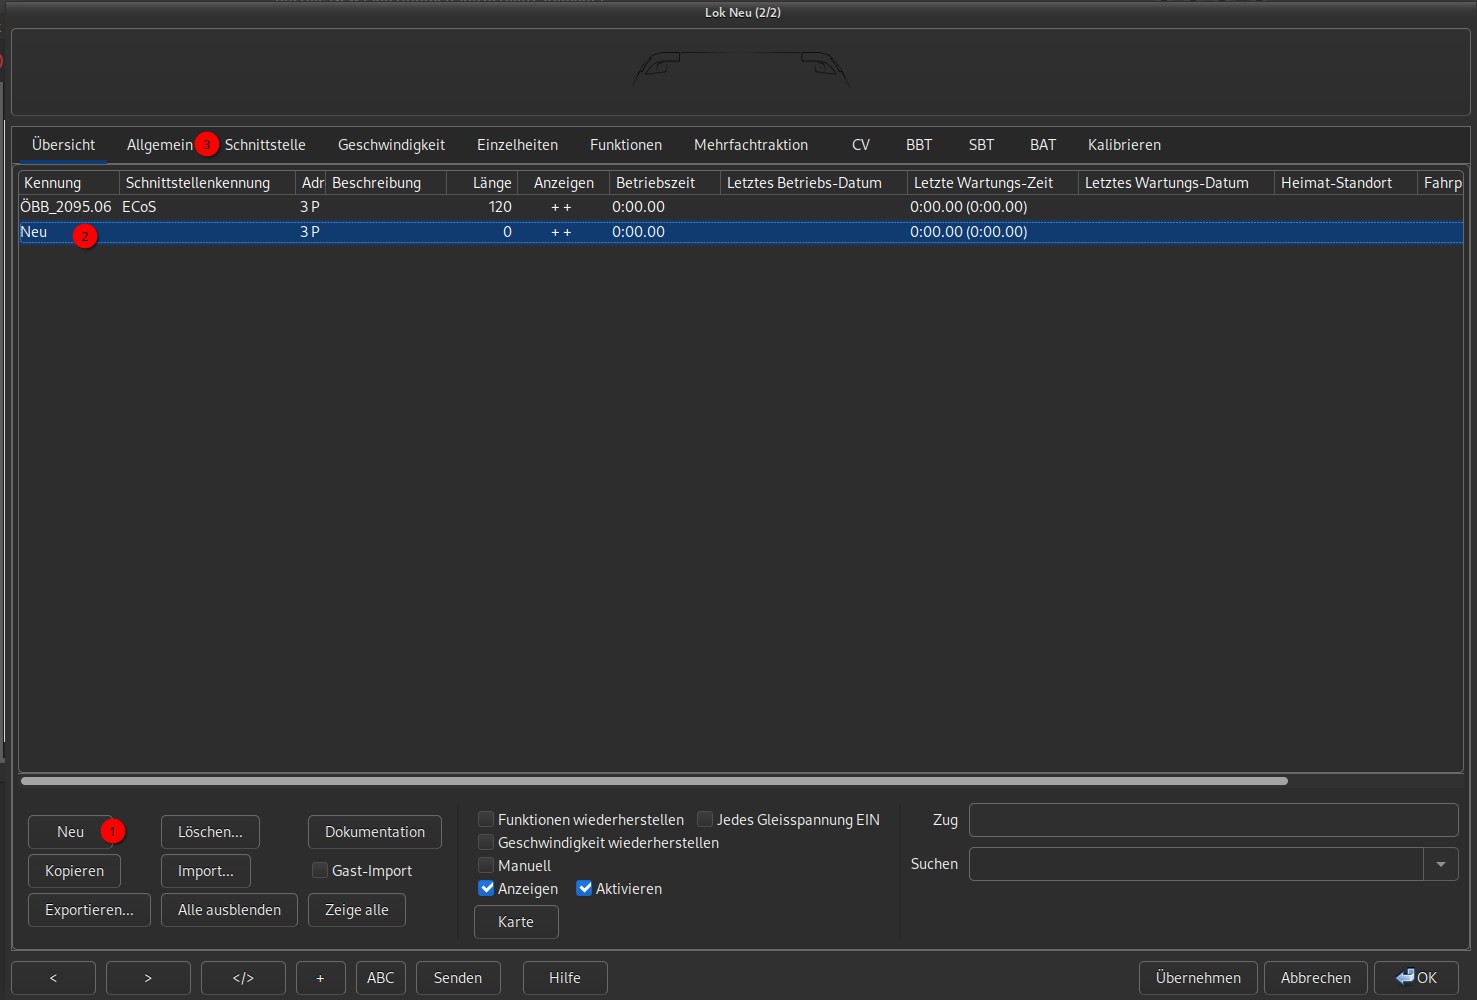Toggle the Aktivieren checkbox off

(584, 889)
